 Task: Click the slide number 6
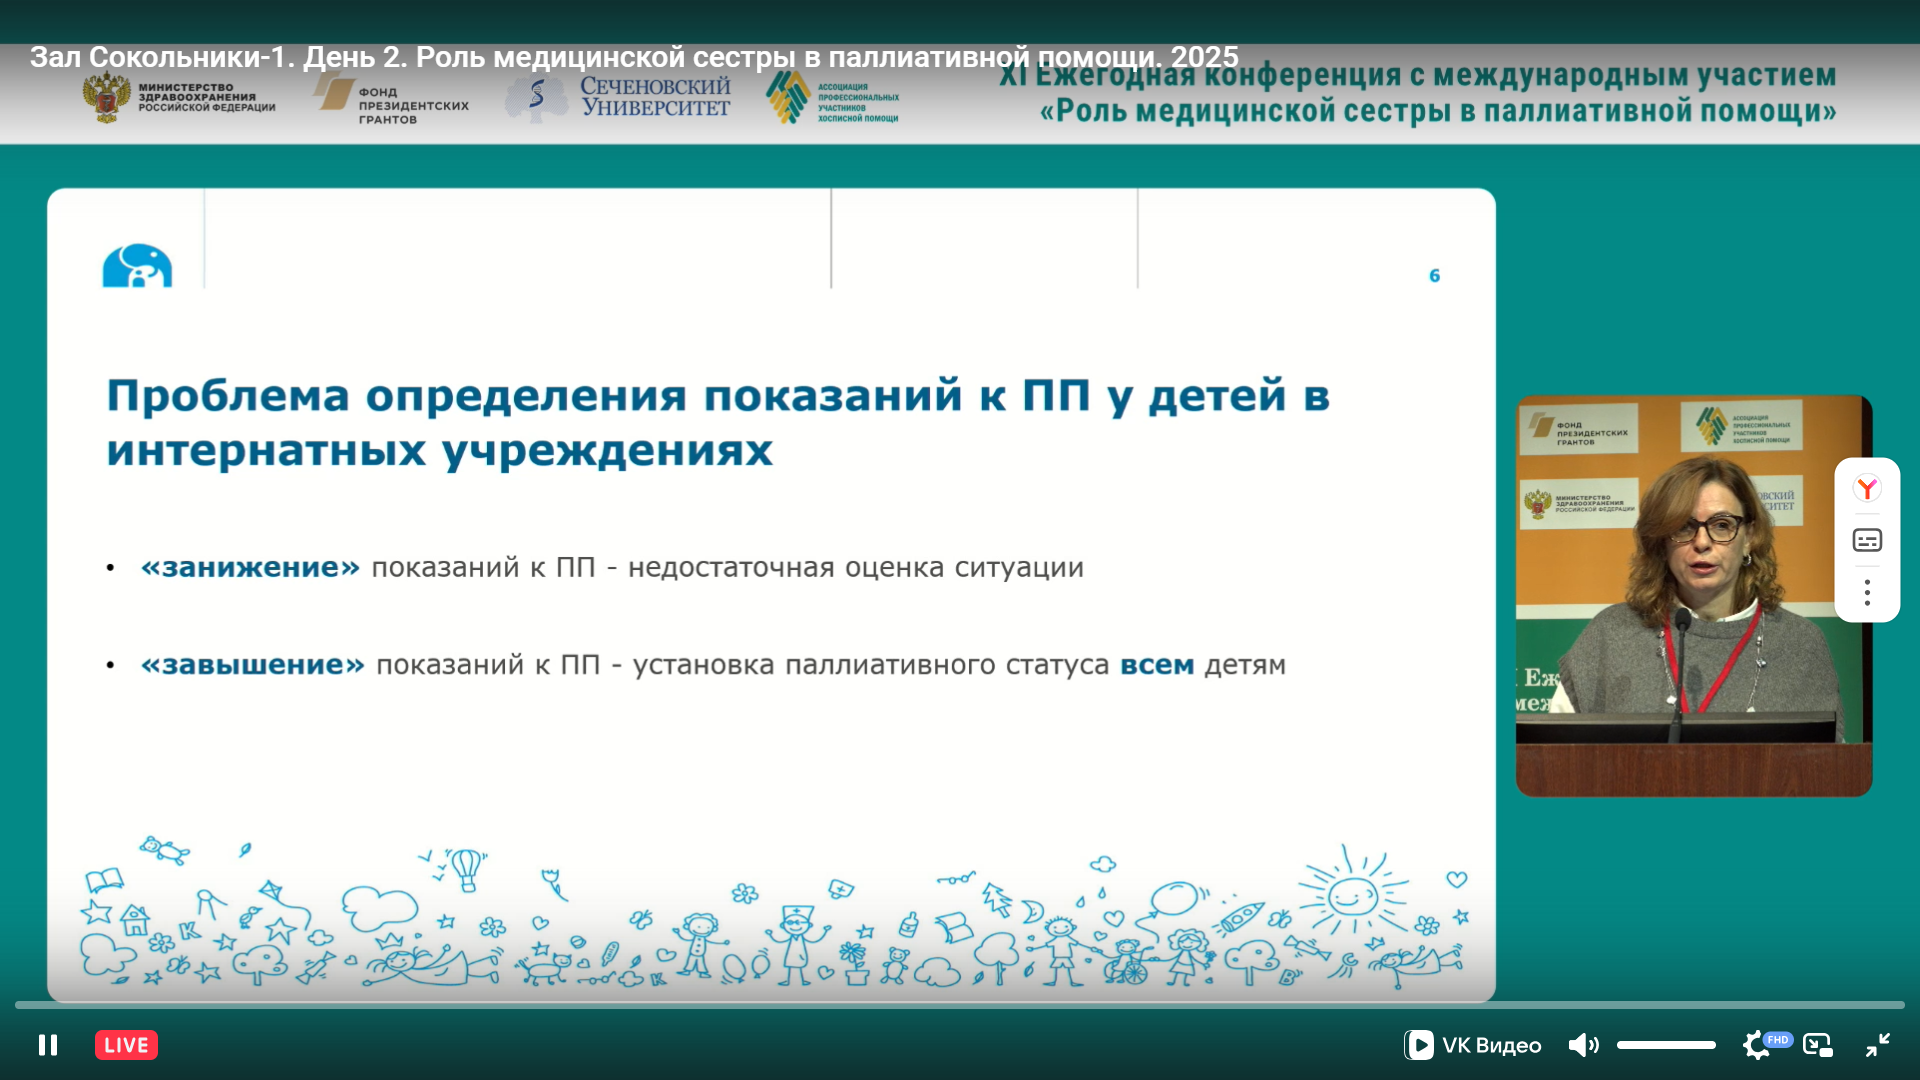[1434, 276]
